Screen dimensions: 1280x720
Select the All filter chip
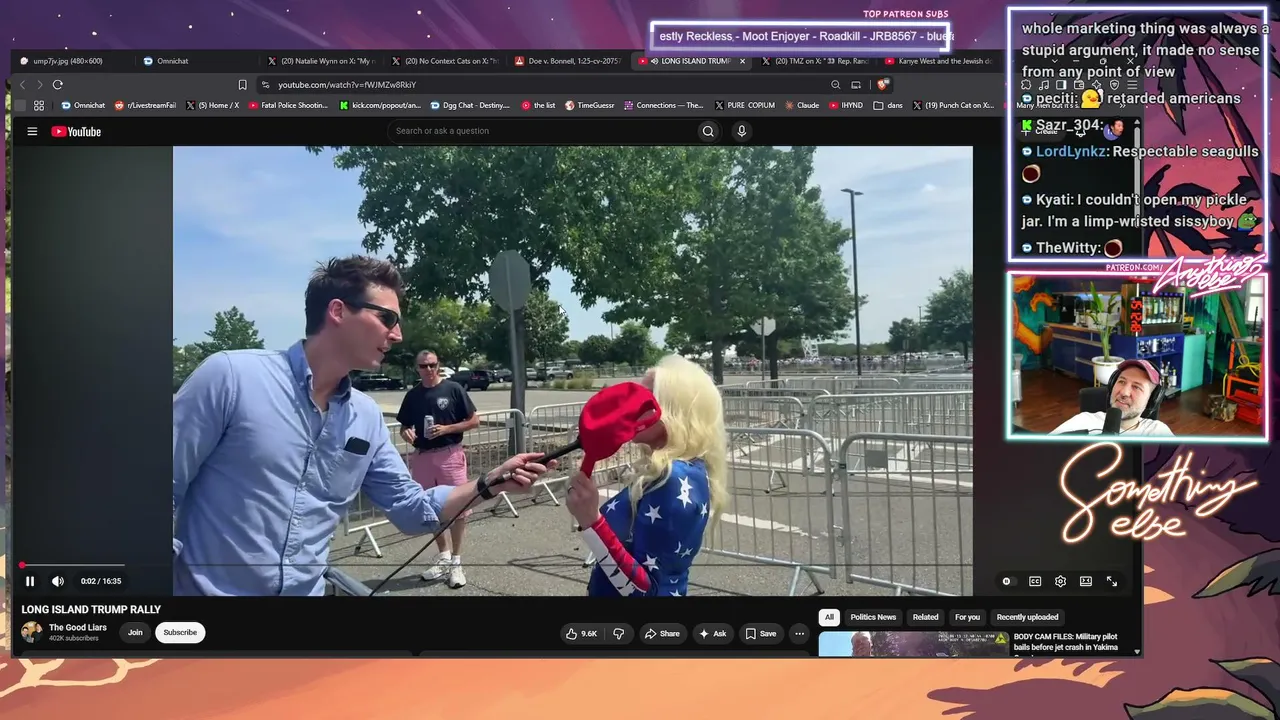[x=829, y=617]
